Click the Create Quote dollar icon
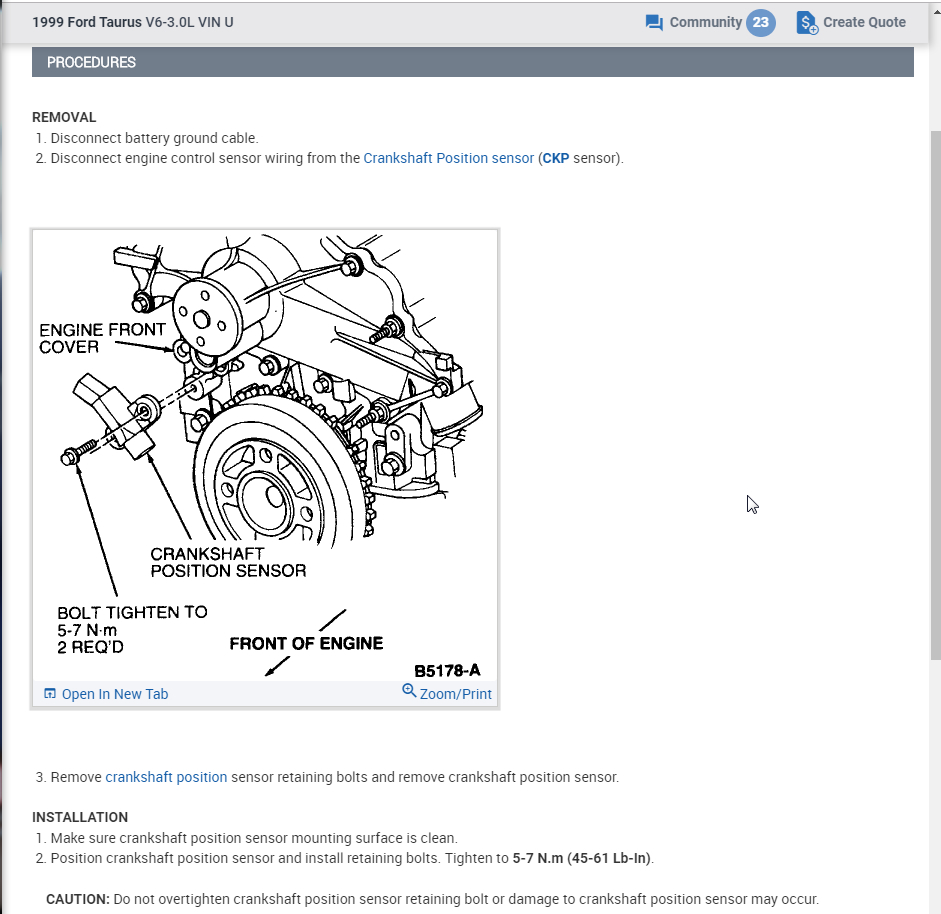The width and height of the screenshot is (941, 914). (807, 23)
